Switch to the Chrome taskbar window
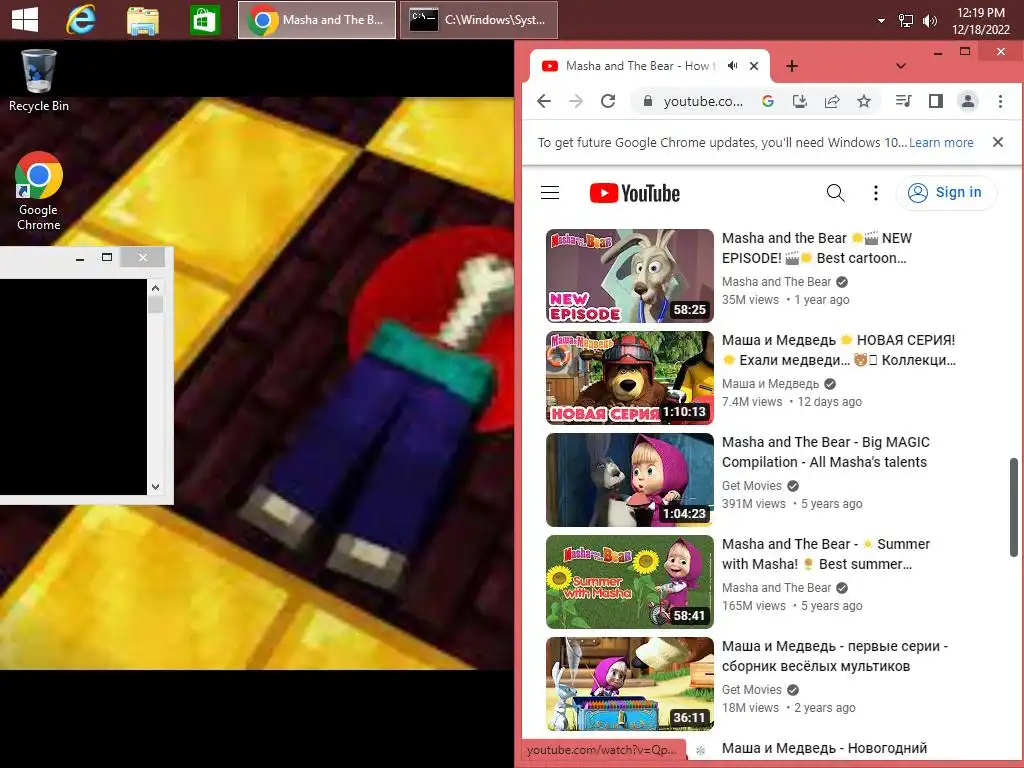Viewport: 1024px width, 768px height. (x=317, y=20)
